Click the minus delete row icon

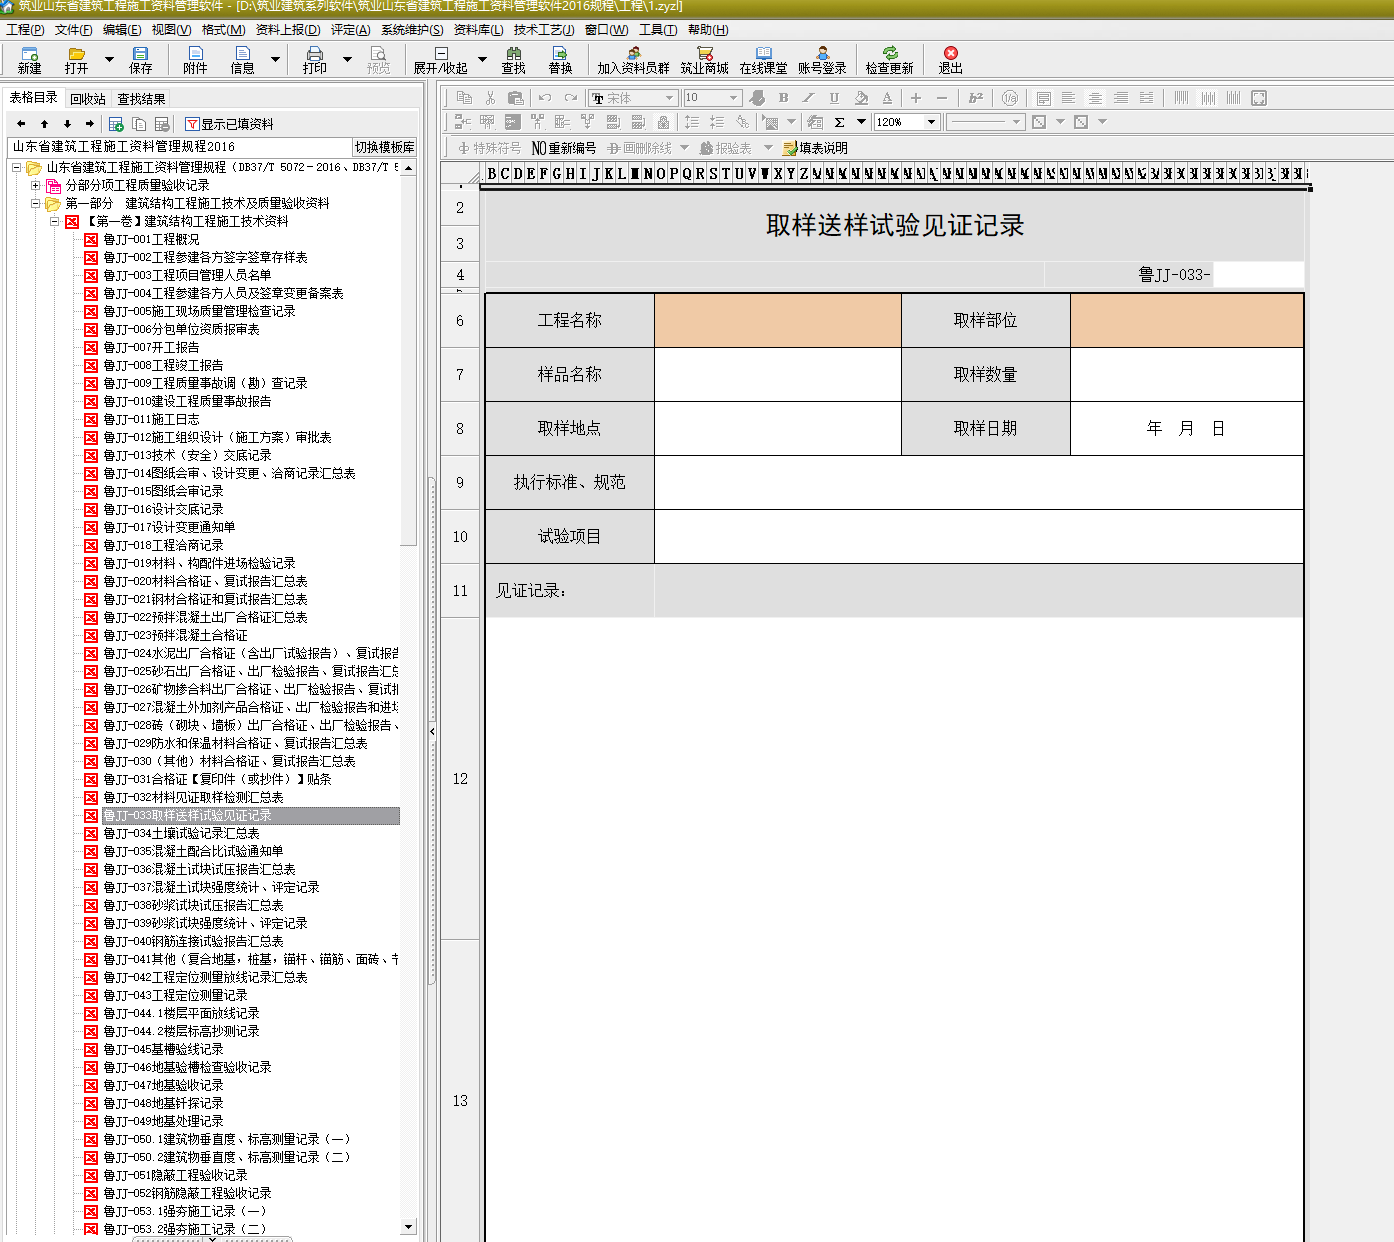941,98
